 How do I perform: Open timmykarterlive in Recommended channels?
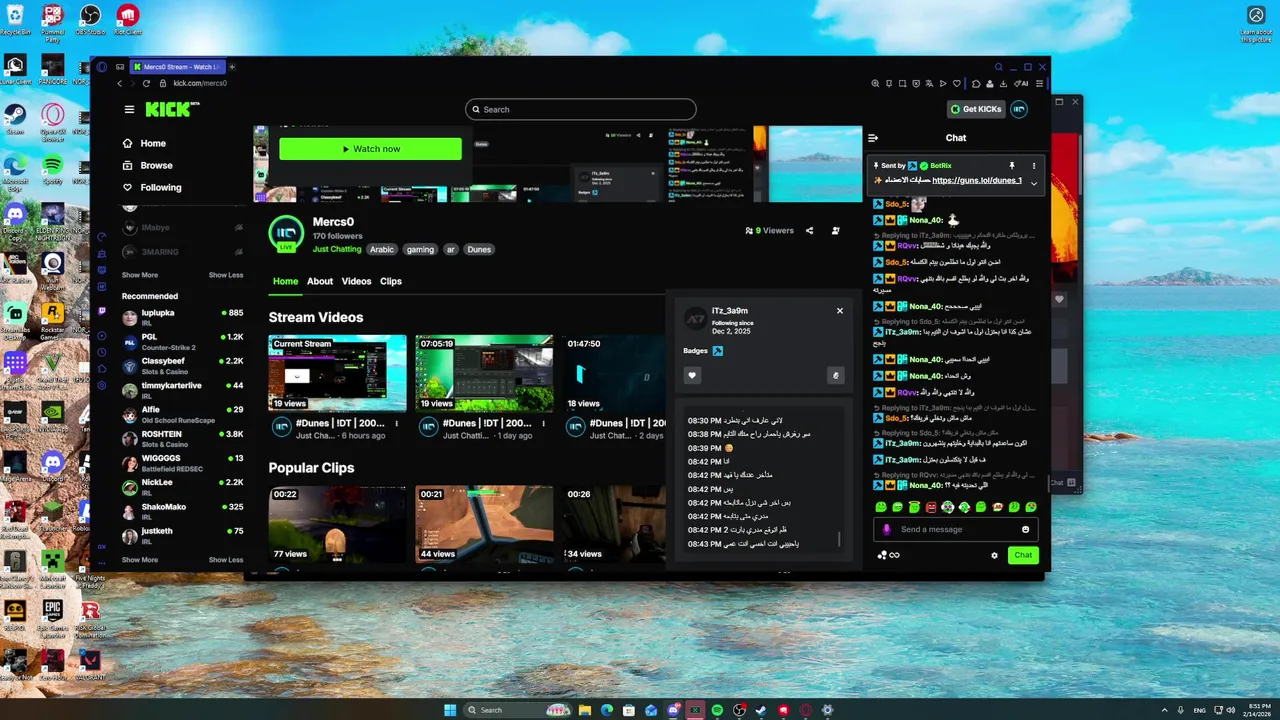tap(183, 390)
